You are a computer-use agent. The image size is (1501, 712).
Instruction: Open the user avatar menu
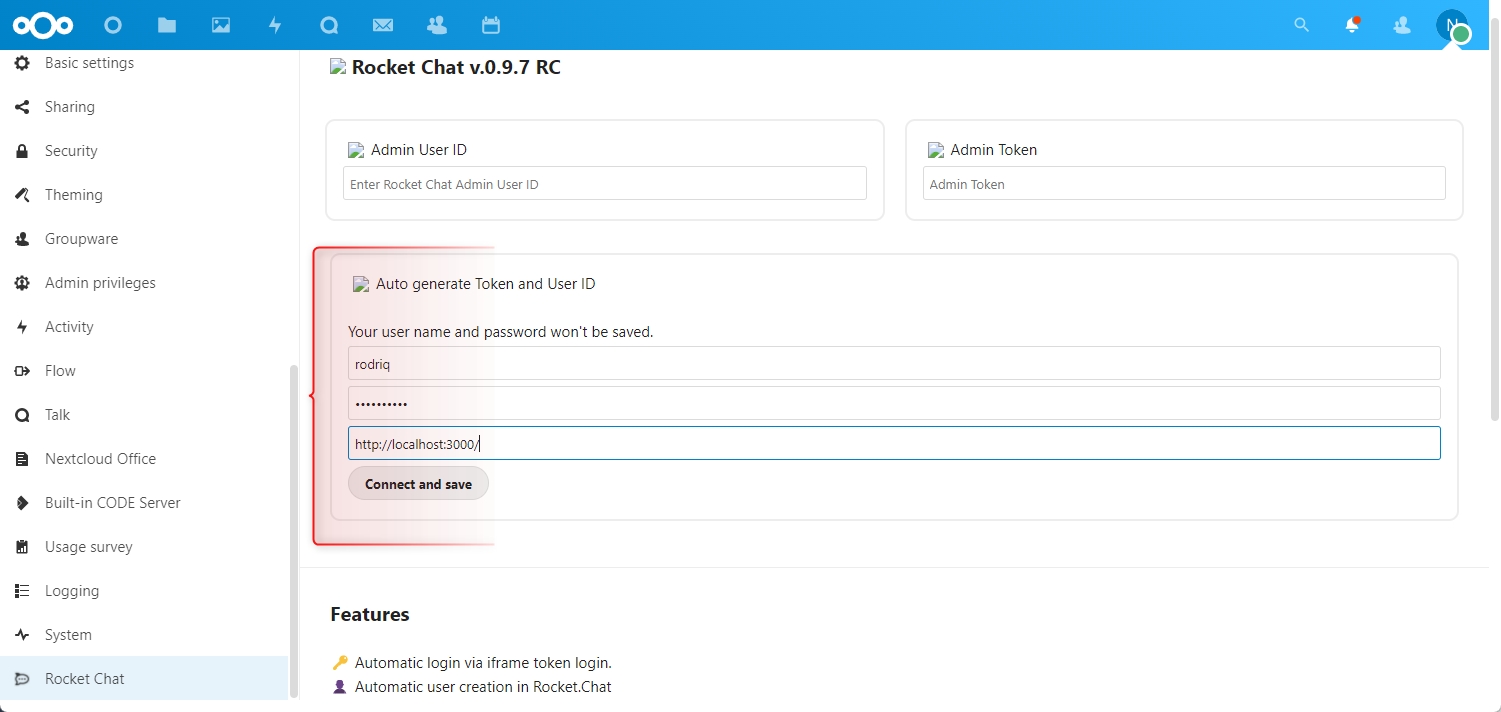(1452, 25)
